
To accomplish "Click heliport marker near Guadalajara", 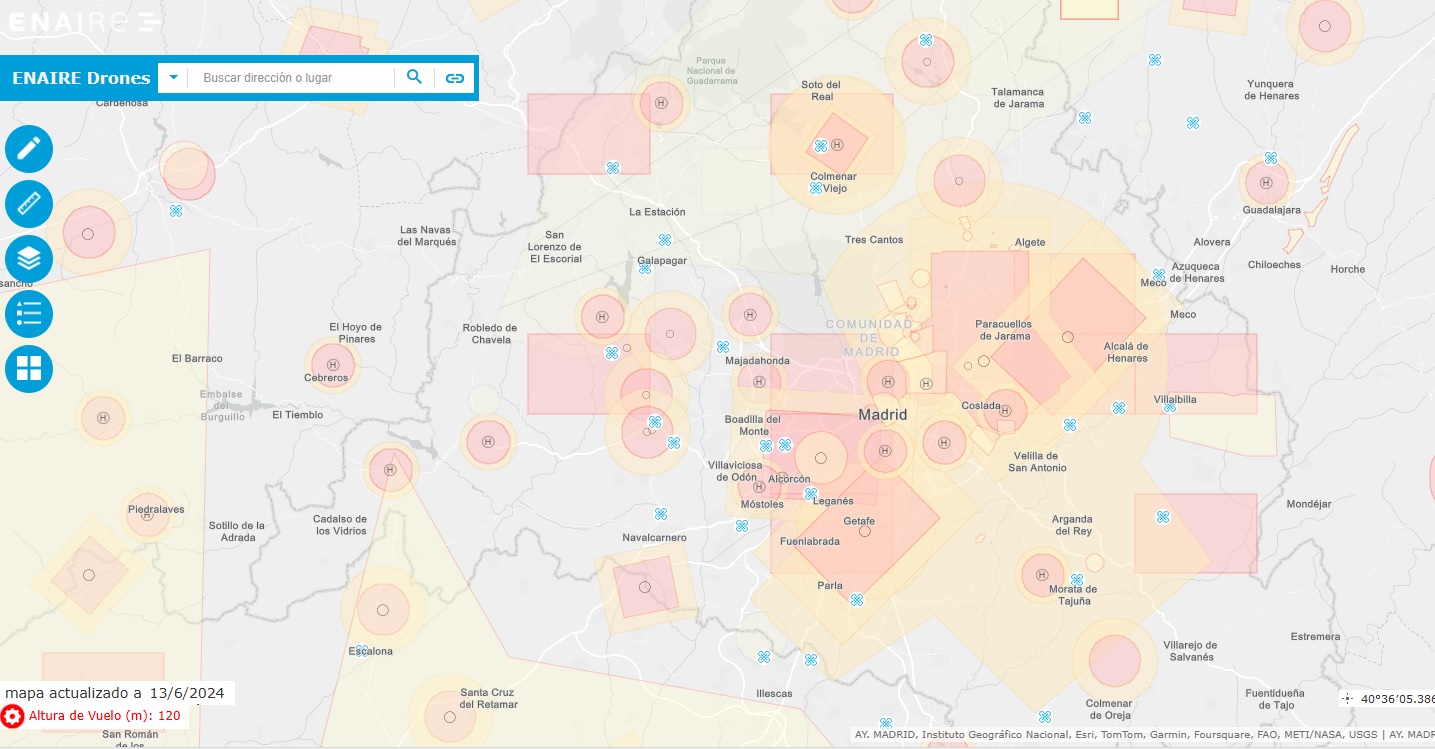I will coord(1266,183).
